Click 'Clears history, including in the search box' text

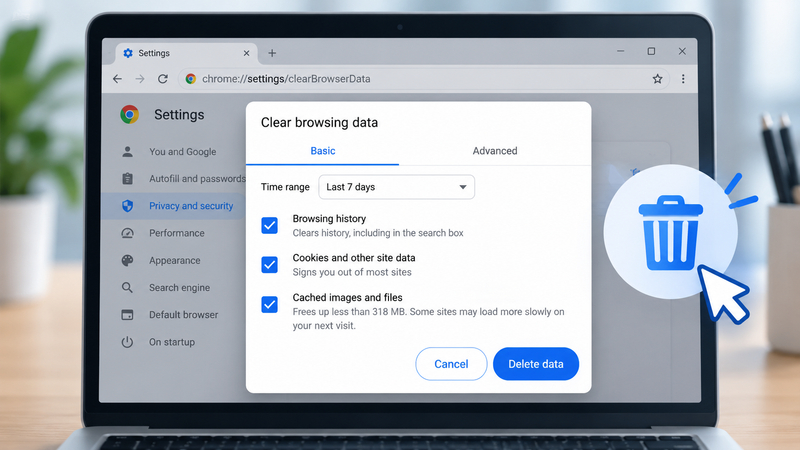tap(378, 233)
